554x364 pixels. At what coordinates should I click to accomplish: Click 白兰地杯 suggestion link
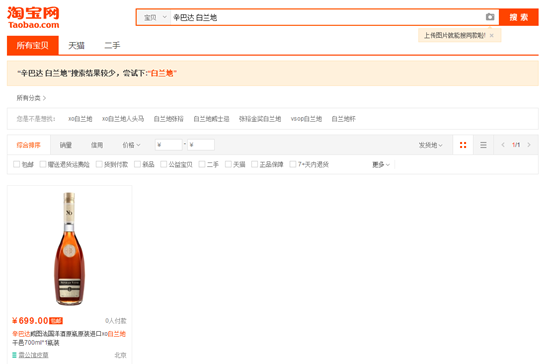[x=343, y=119]
